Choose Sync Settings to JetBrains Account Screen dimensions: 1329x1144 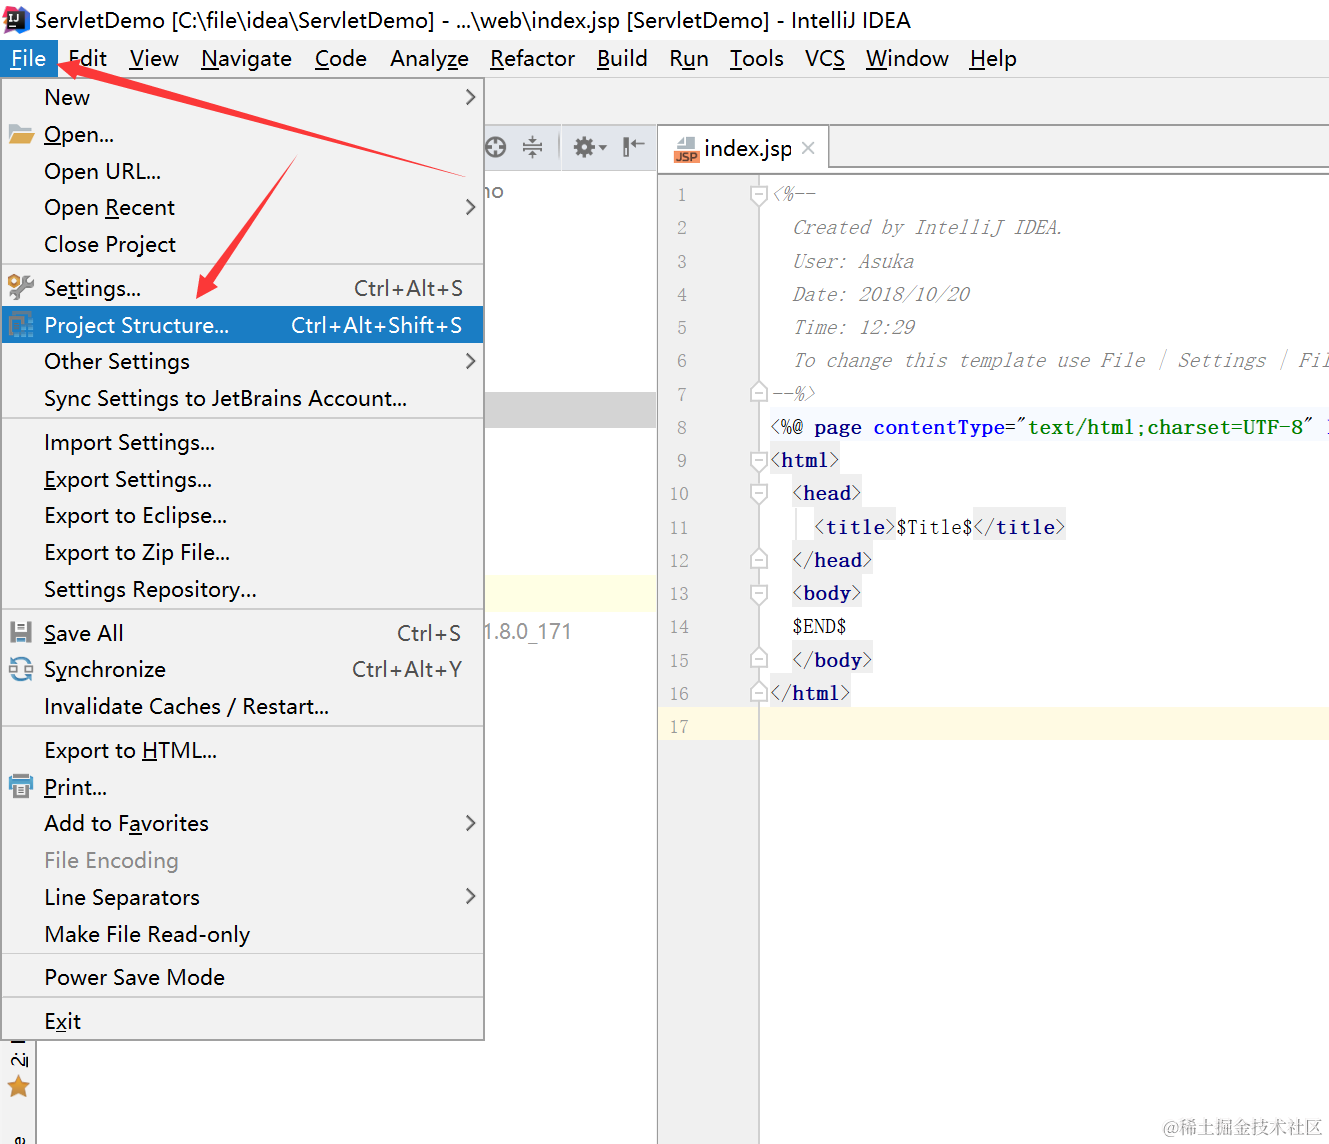tap(243, 398)
